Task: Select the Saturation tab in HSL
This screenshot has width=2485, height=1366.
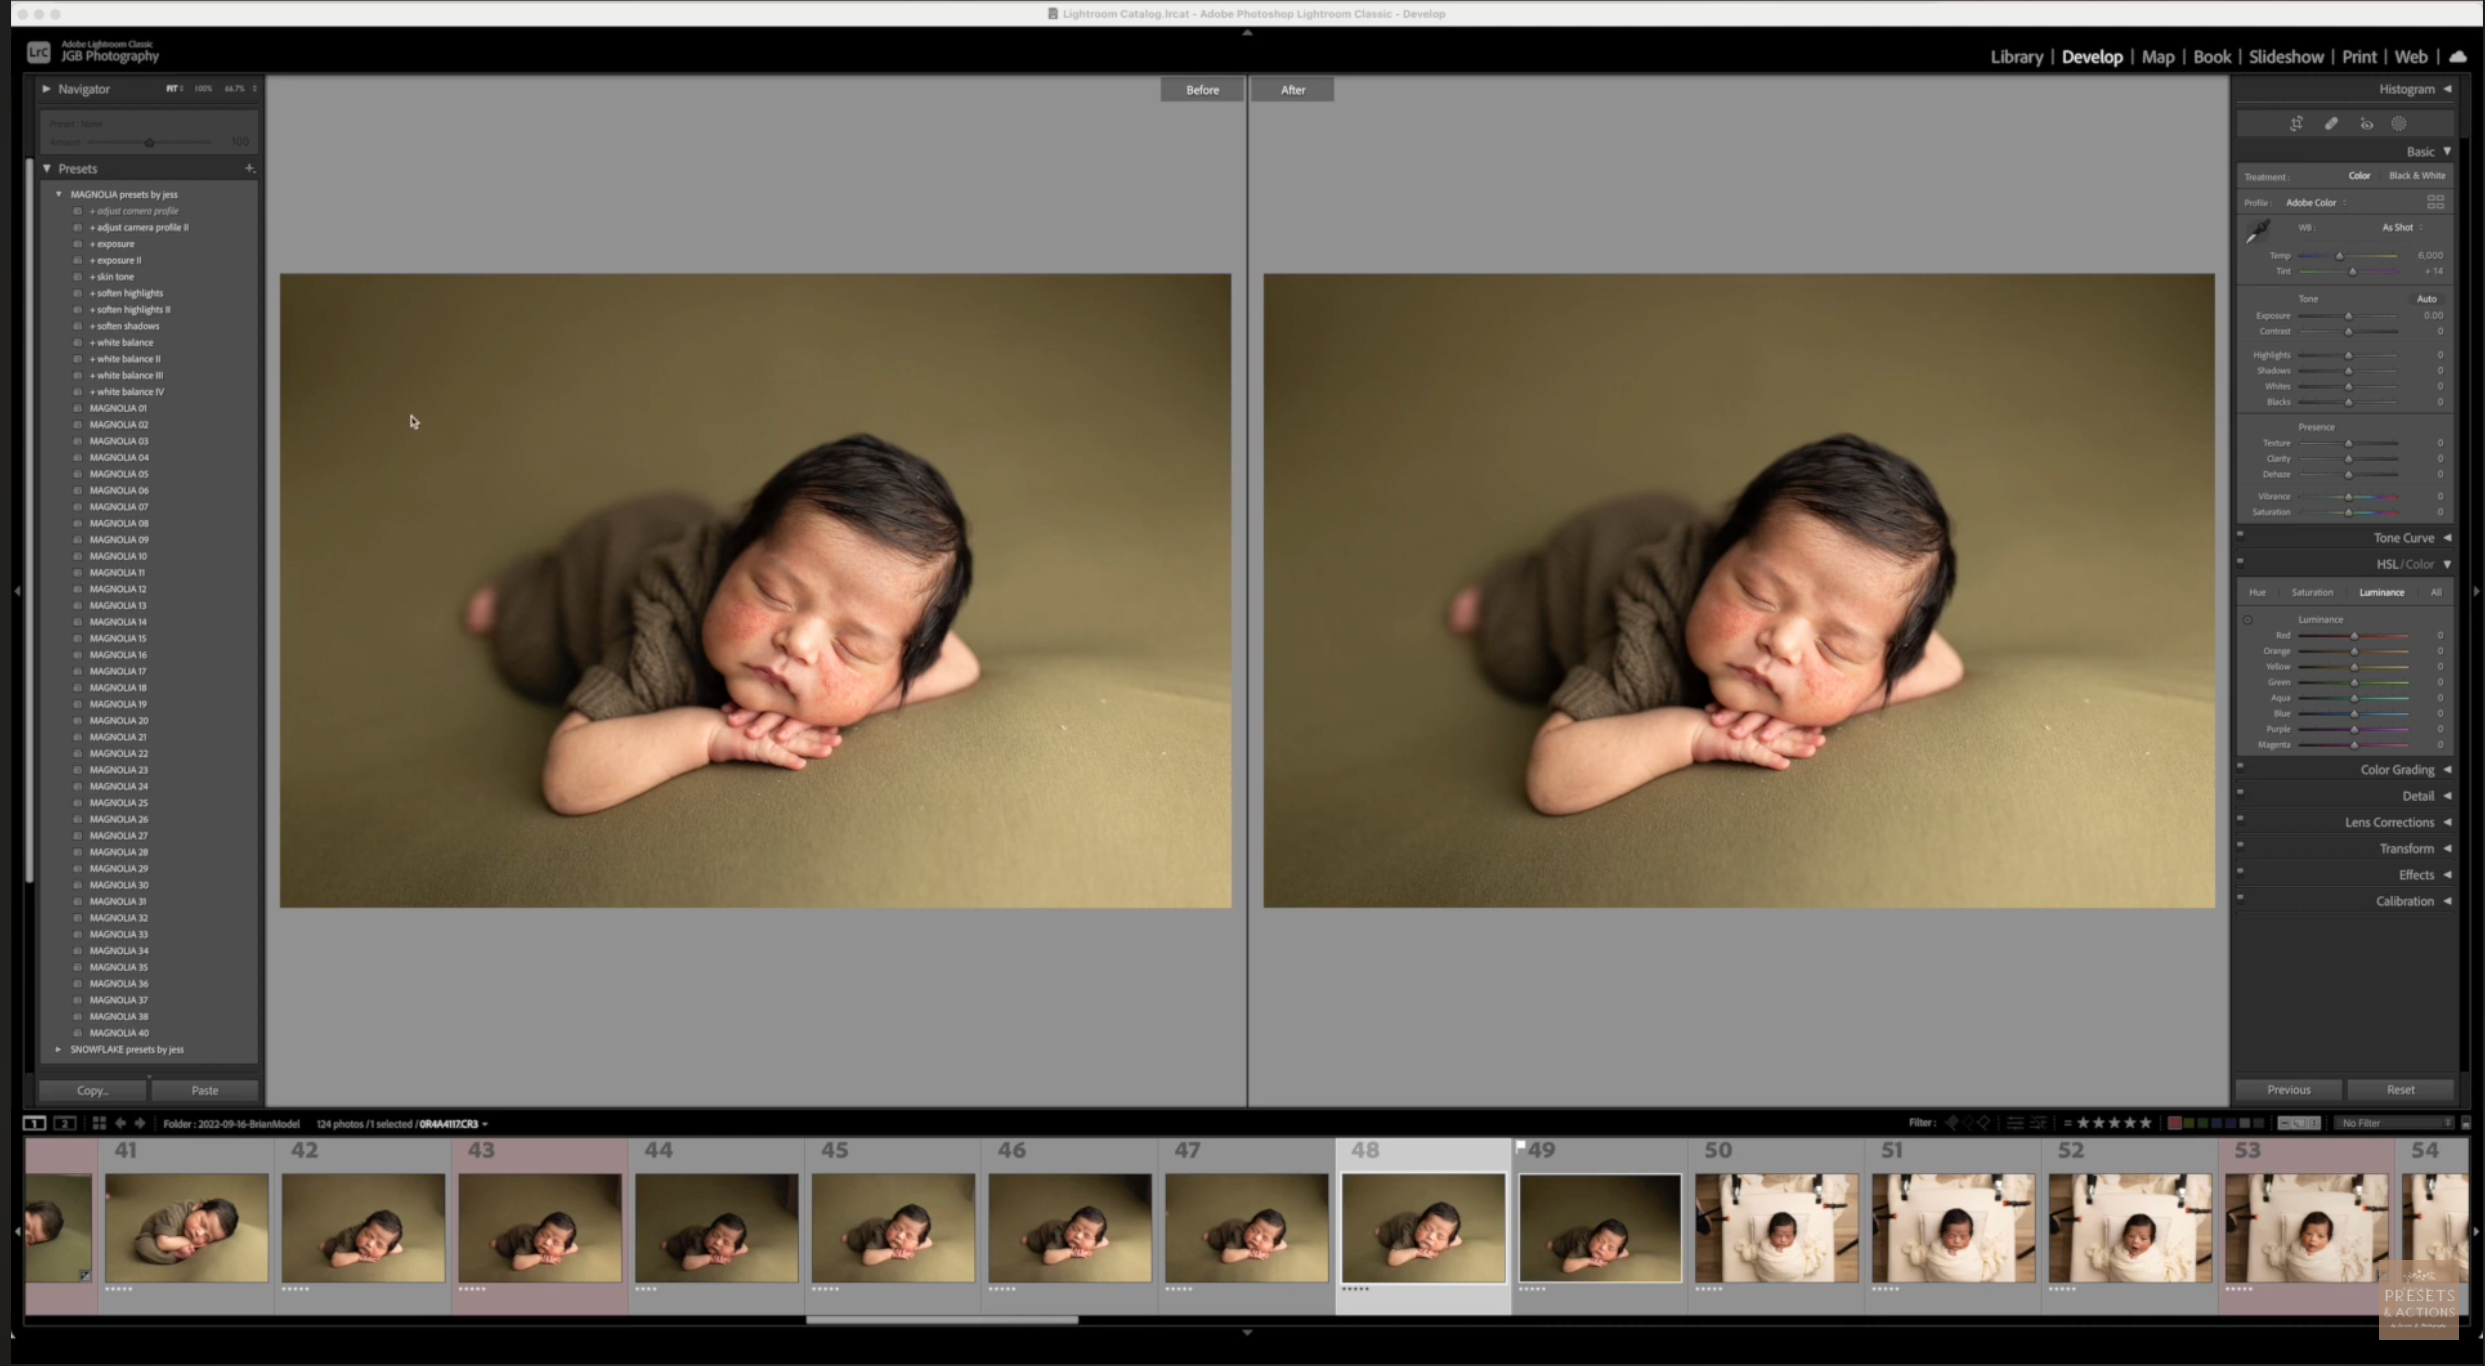Action: tap(2311, 592)
